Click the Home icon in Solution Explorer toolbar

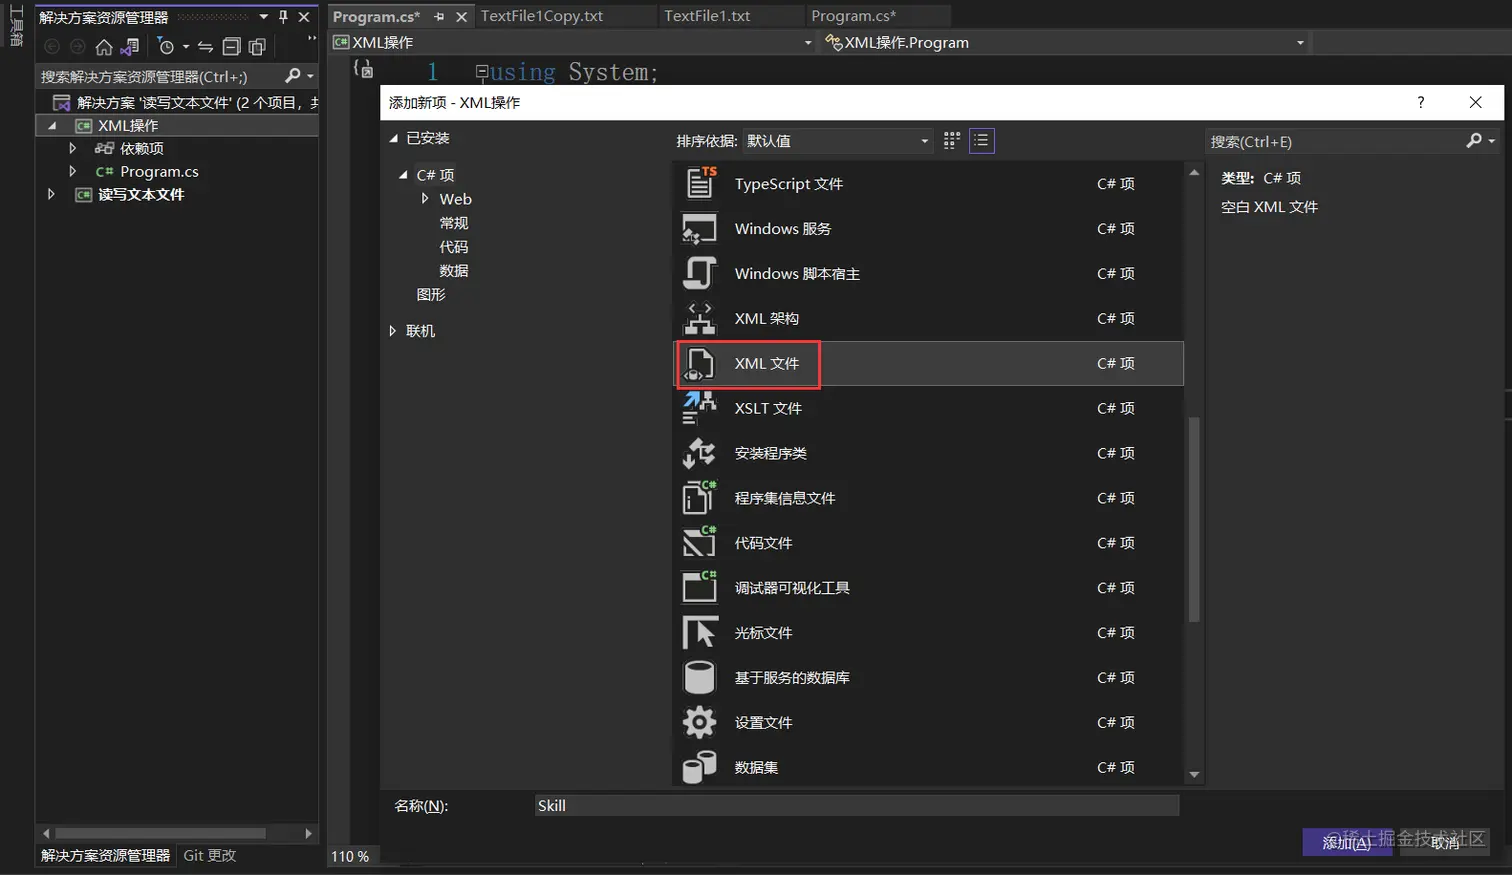(107, 46)
